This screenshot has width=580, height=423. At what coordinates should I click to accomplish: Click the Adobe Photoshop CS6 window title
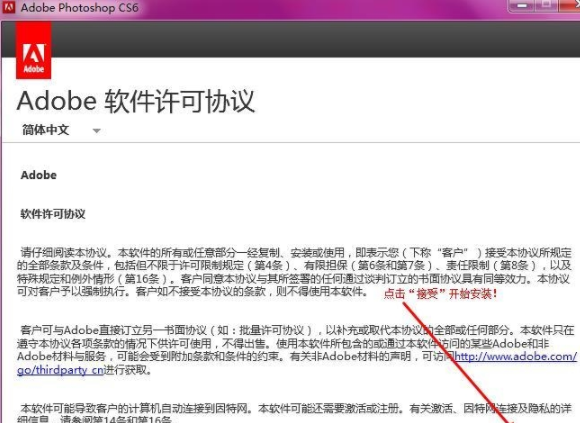pyautogui.click(x=80, y=7)
